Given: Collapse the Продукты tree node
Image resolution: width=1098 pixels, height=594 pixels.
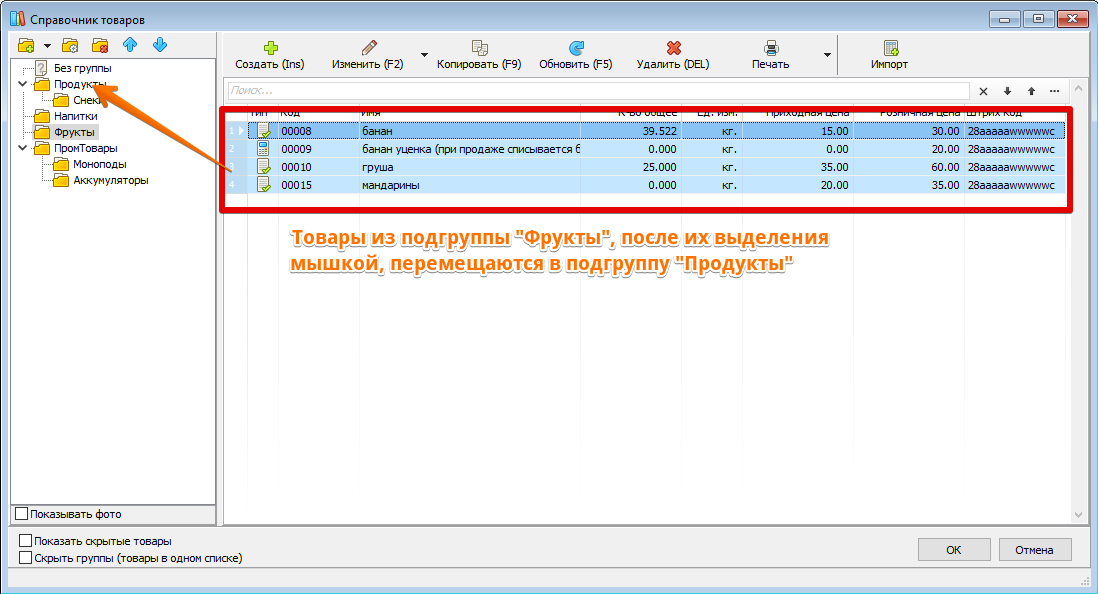Looking at the screenshot, I should (22, 84).
